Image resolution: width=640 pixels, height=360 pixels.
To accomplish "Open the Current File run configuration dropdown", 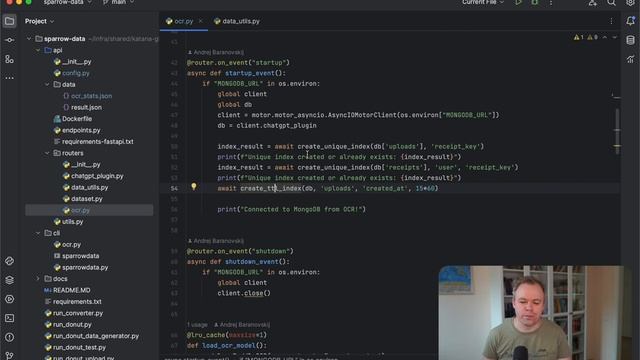I will coord(483,2).
